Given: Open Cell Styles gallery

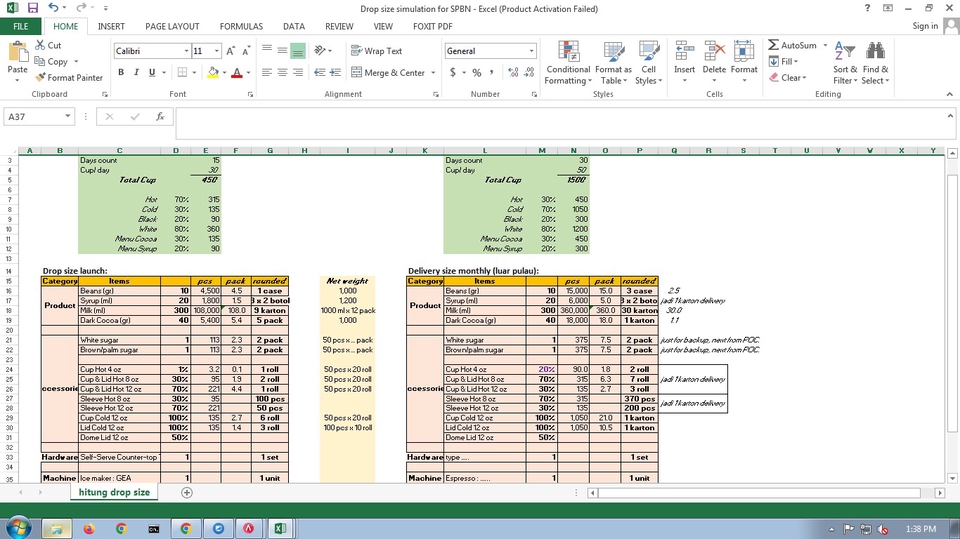Looking at the screenshot, I should tap(648, 63).
